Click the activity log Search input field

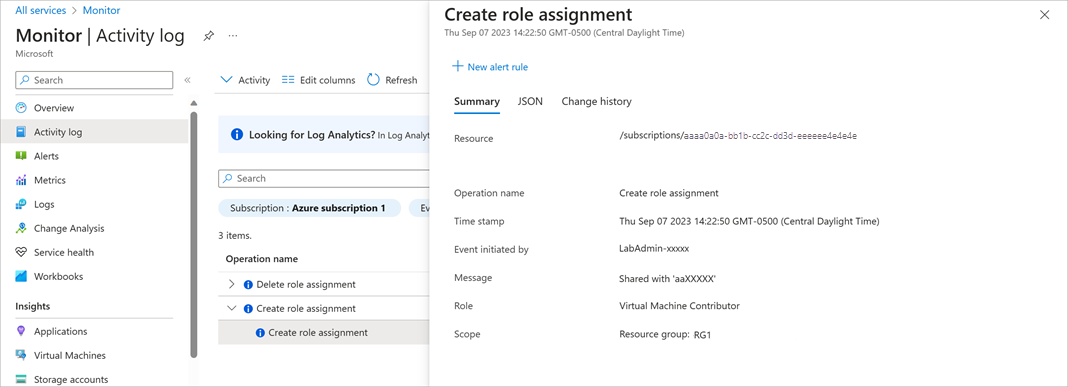[324, 179]
